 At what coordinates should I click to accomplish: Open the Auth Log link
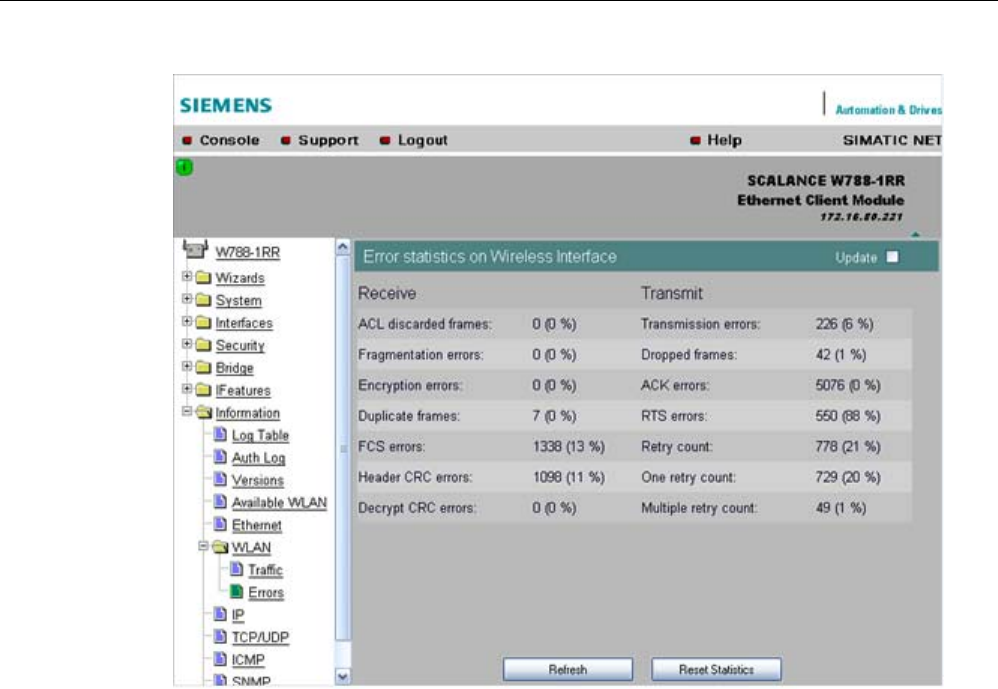(258, 458)
